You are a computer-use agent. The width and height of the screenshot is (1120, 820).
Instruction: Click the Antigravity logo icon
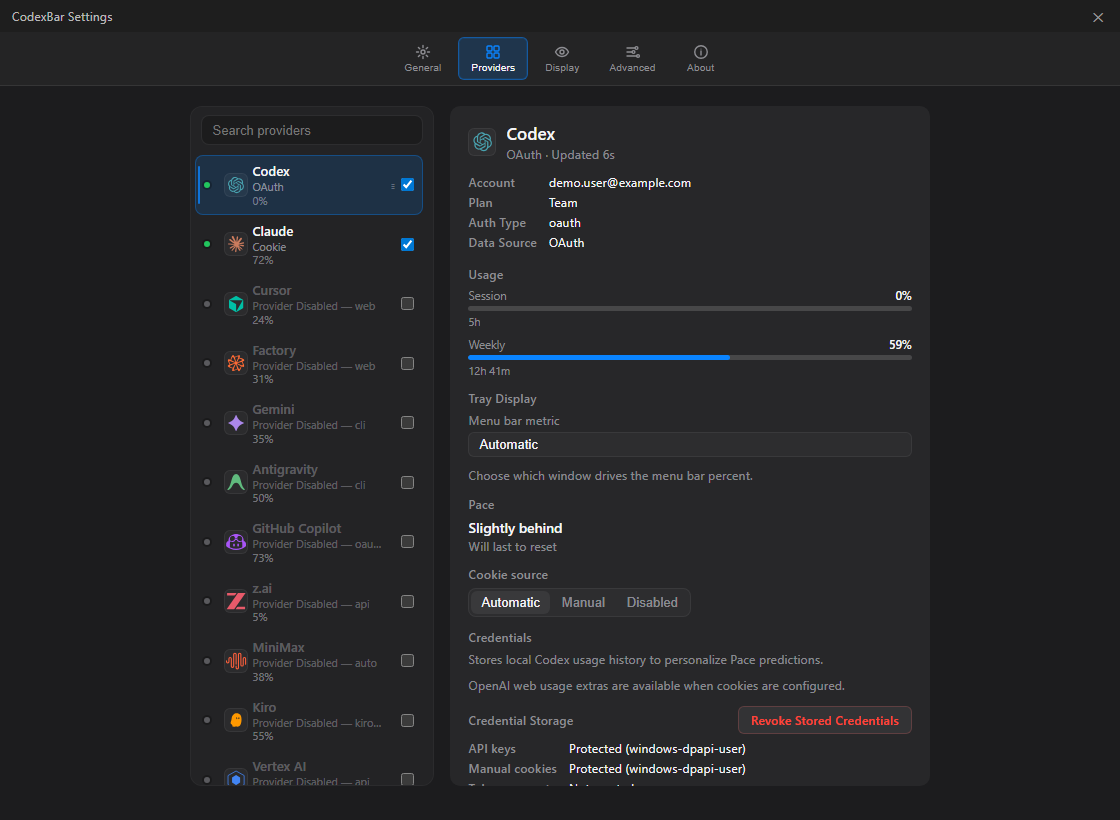click(x=236, y=483)
